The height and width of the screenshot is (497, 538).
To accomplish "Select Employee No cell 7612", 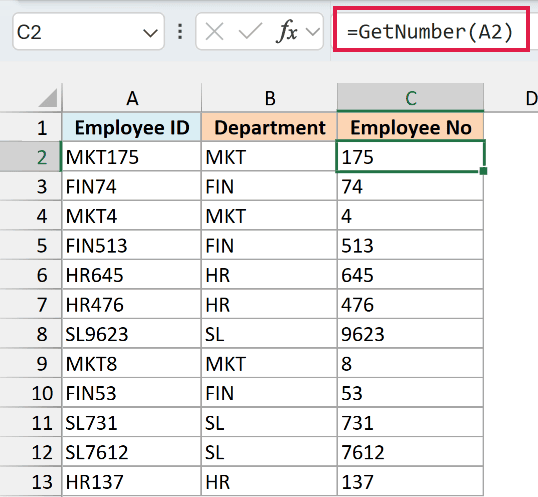I will 410,452.
